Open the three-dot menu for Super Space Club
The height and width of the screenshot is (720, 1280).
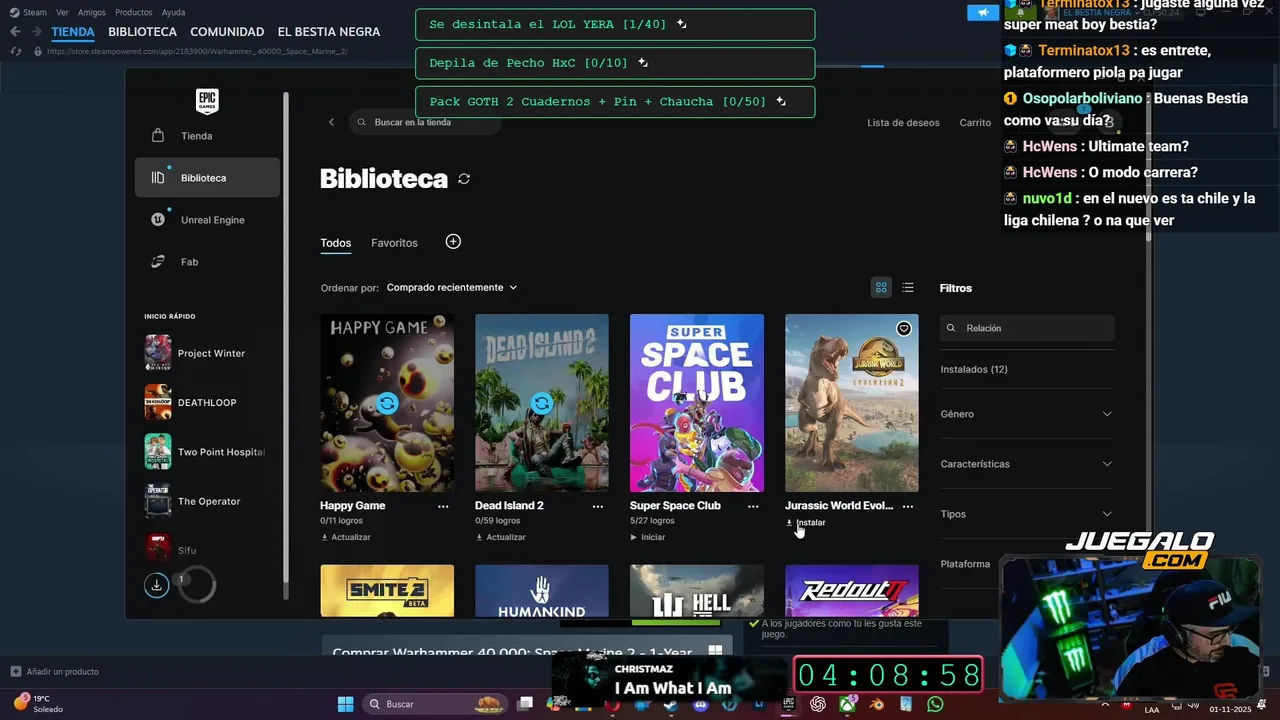753,507
